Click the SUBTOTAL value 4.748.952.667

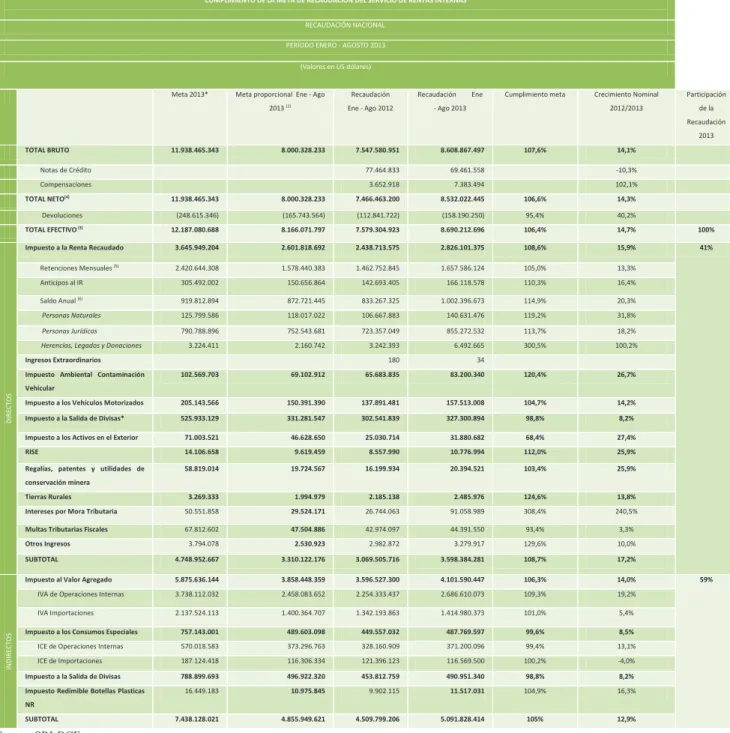point(197,560)
